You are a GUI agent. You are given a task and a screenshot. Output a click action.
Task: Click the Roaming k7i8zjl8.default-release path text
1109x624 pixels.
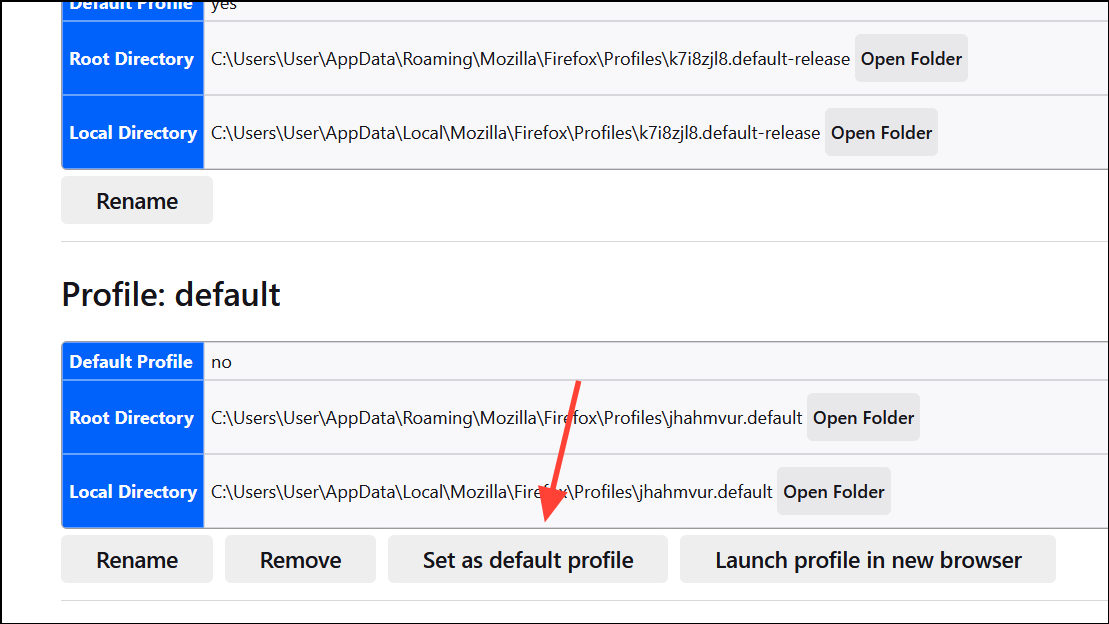530,59
